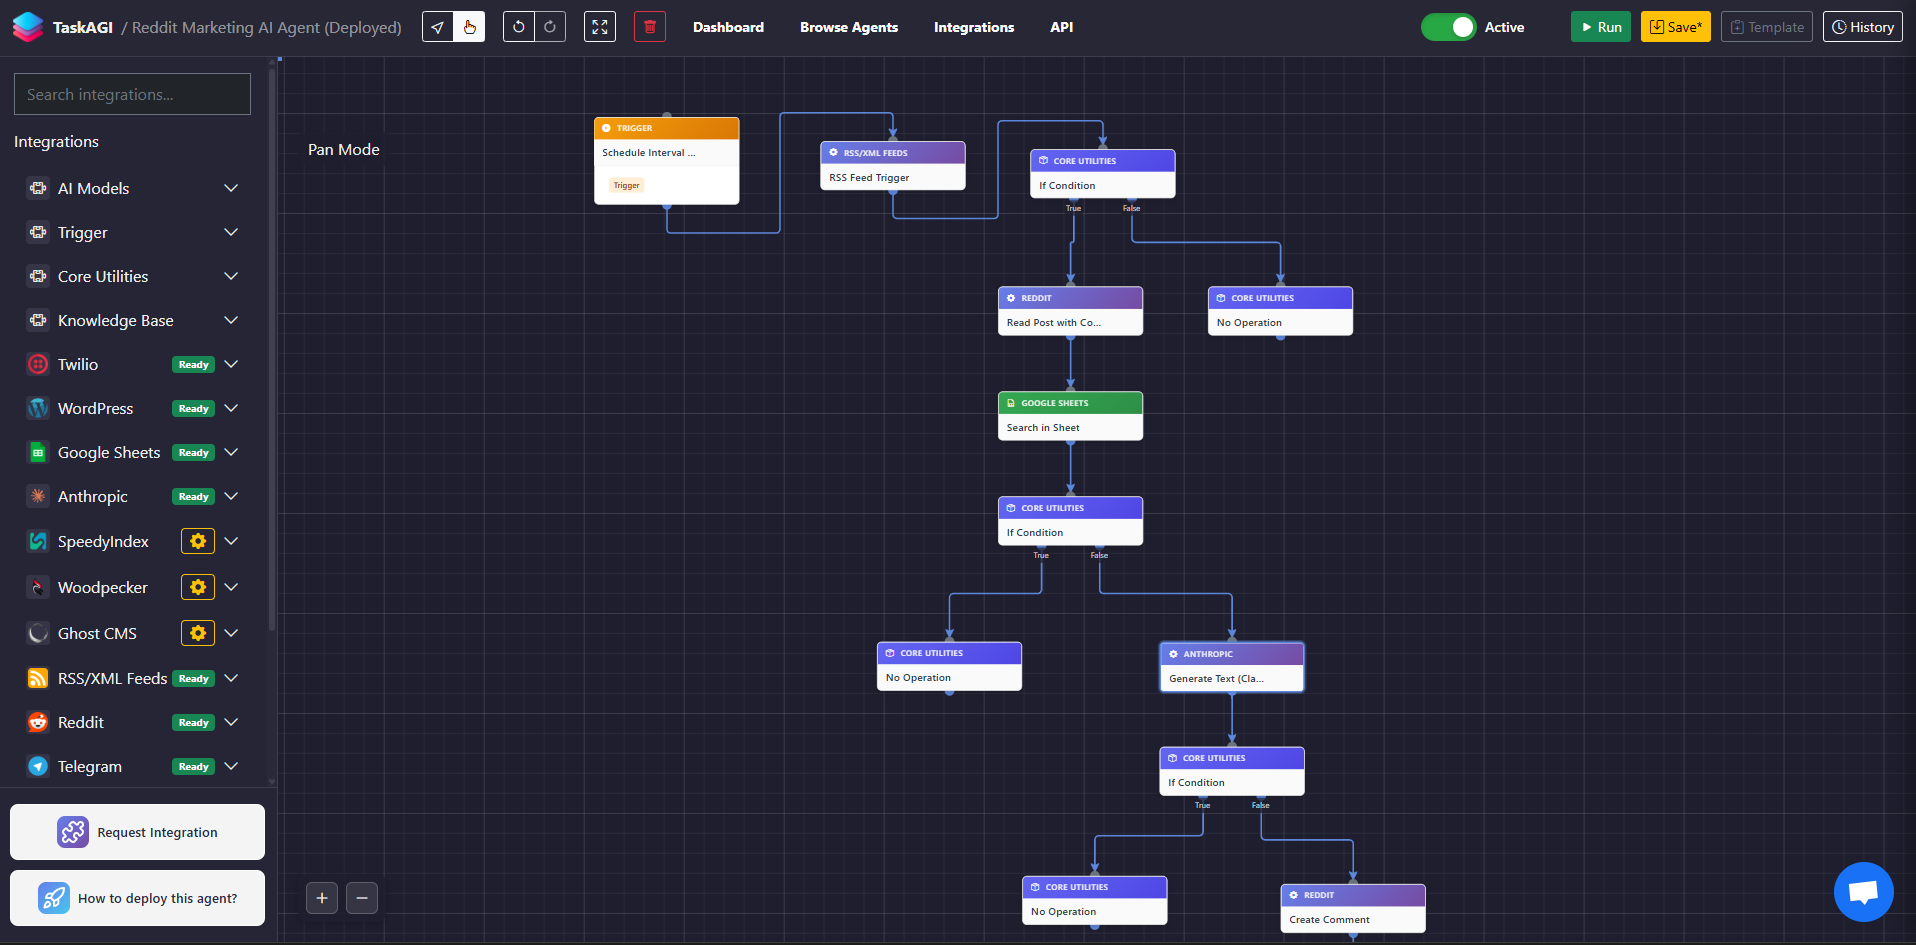Click the Twilio integration icon
1916x945 pixels.
pyautogui.click(x=38, y=364)
